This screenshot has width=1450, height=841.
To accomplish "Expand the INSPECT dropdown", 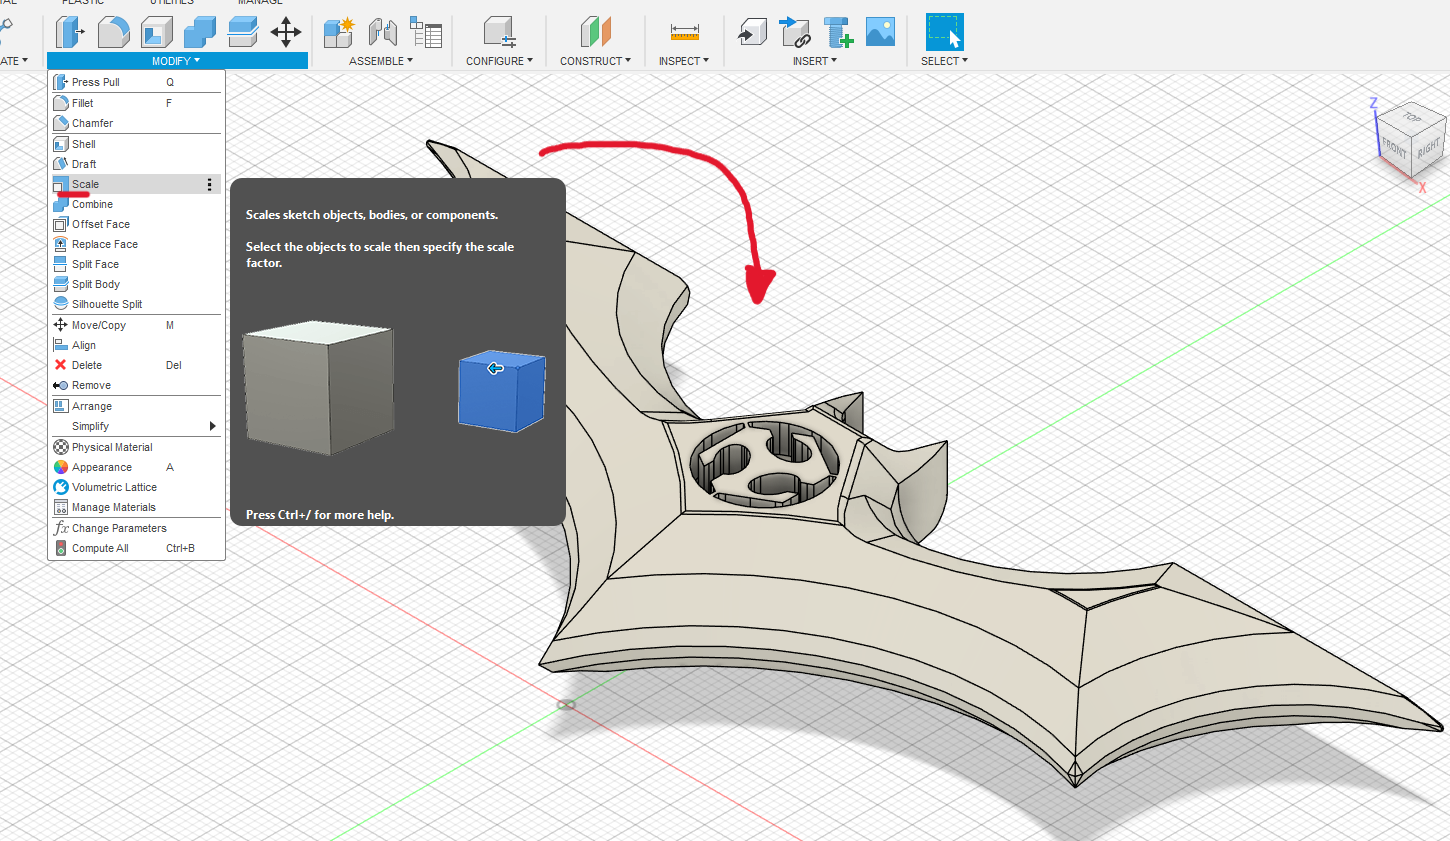I will [x=684, y=61].
